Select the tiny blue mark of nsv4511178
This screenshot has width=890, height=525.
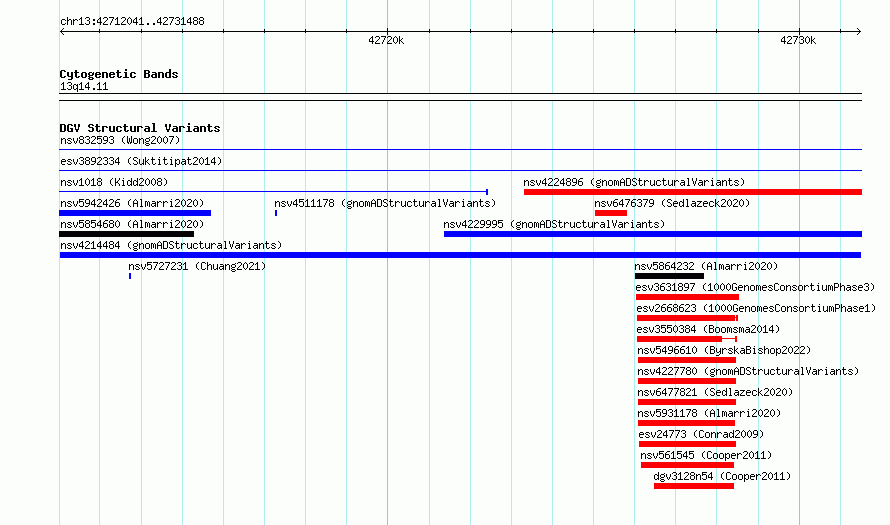(x=276, y=213)
